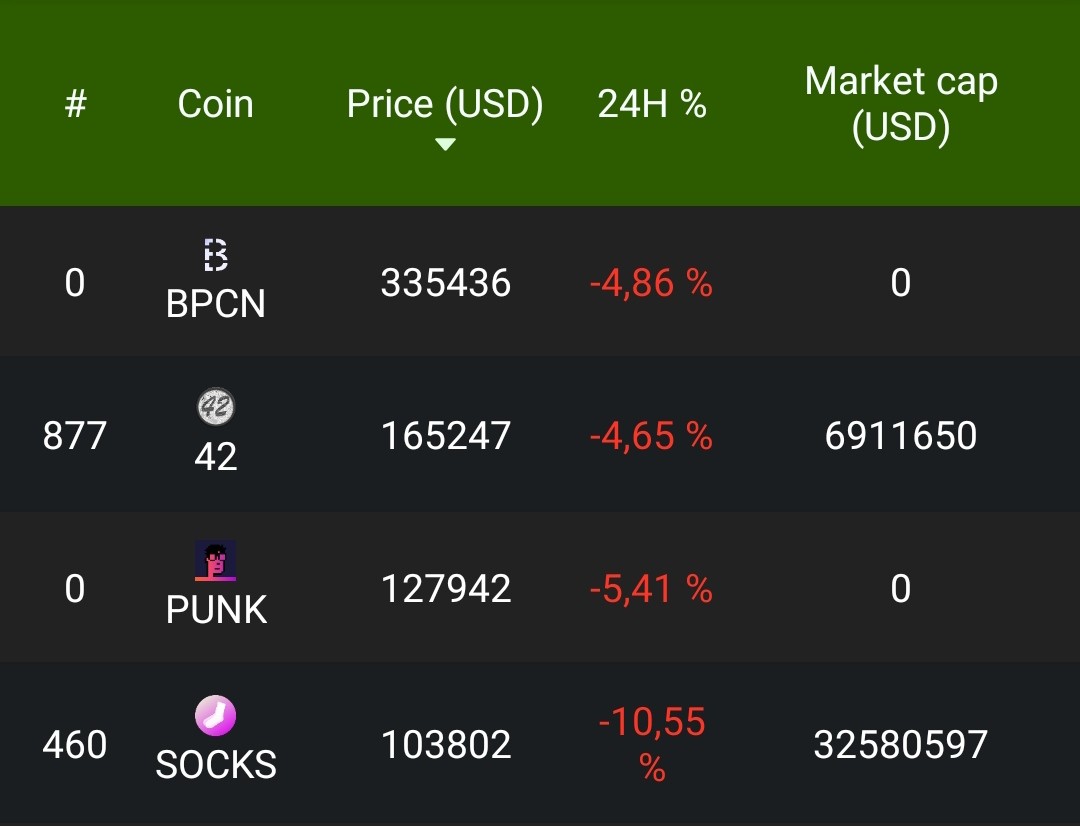Image resolution: width=1080 pixels, height=826 pixels.
Task: Open the SOCKS coin name
Action: coord(216,765)
